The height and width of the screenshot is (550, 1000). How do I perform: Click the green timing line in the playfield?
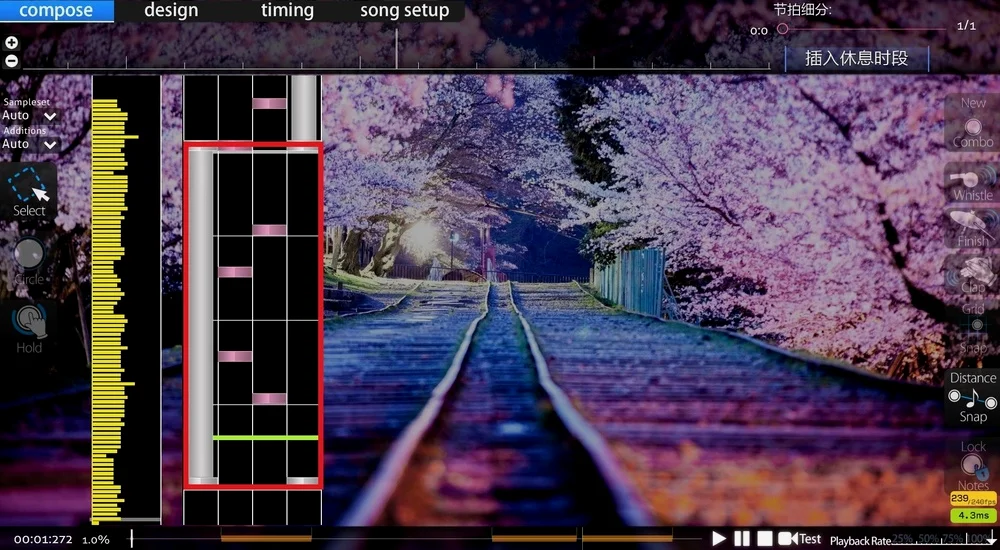tap(265, 438)
